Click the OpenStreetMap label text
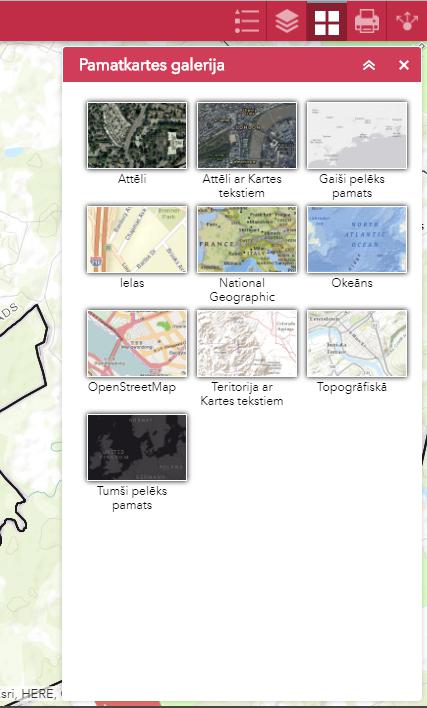This screenshot has width=427, height=708. pos(132,387)
